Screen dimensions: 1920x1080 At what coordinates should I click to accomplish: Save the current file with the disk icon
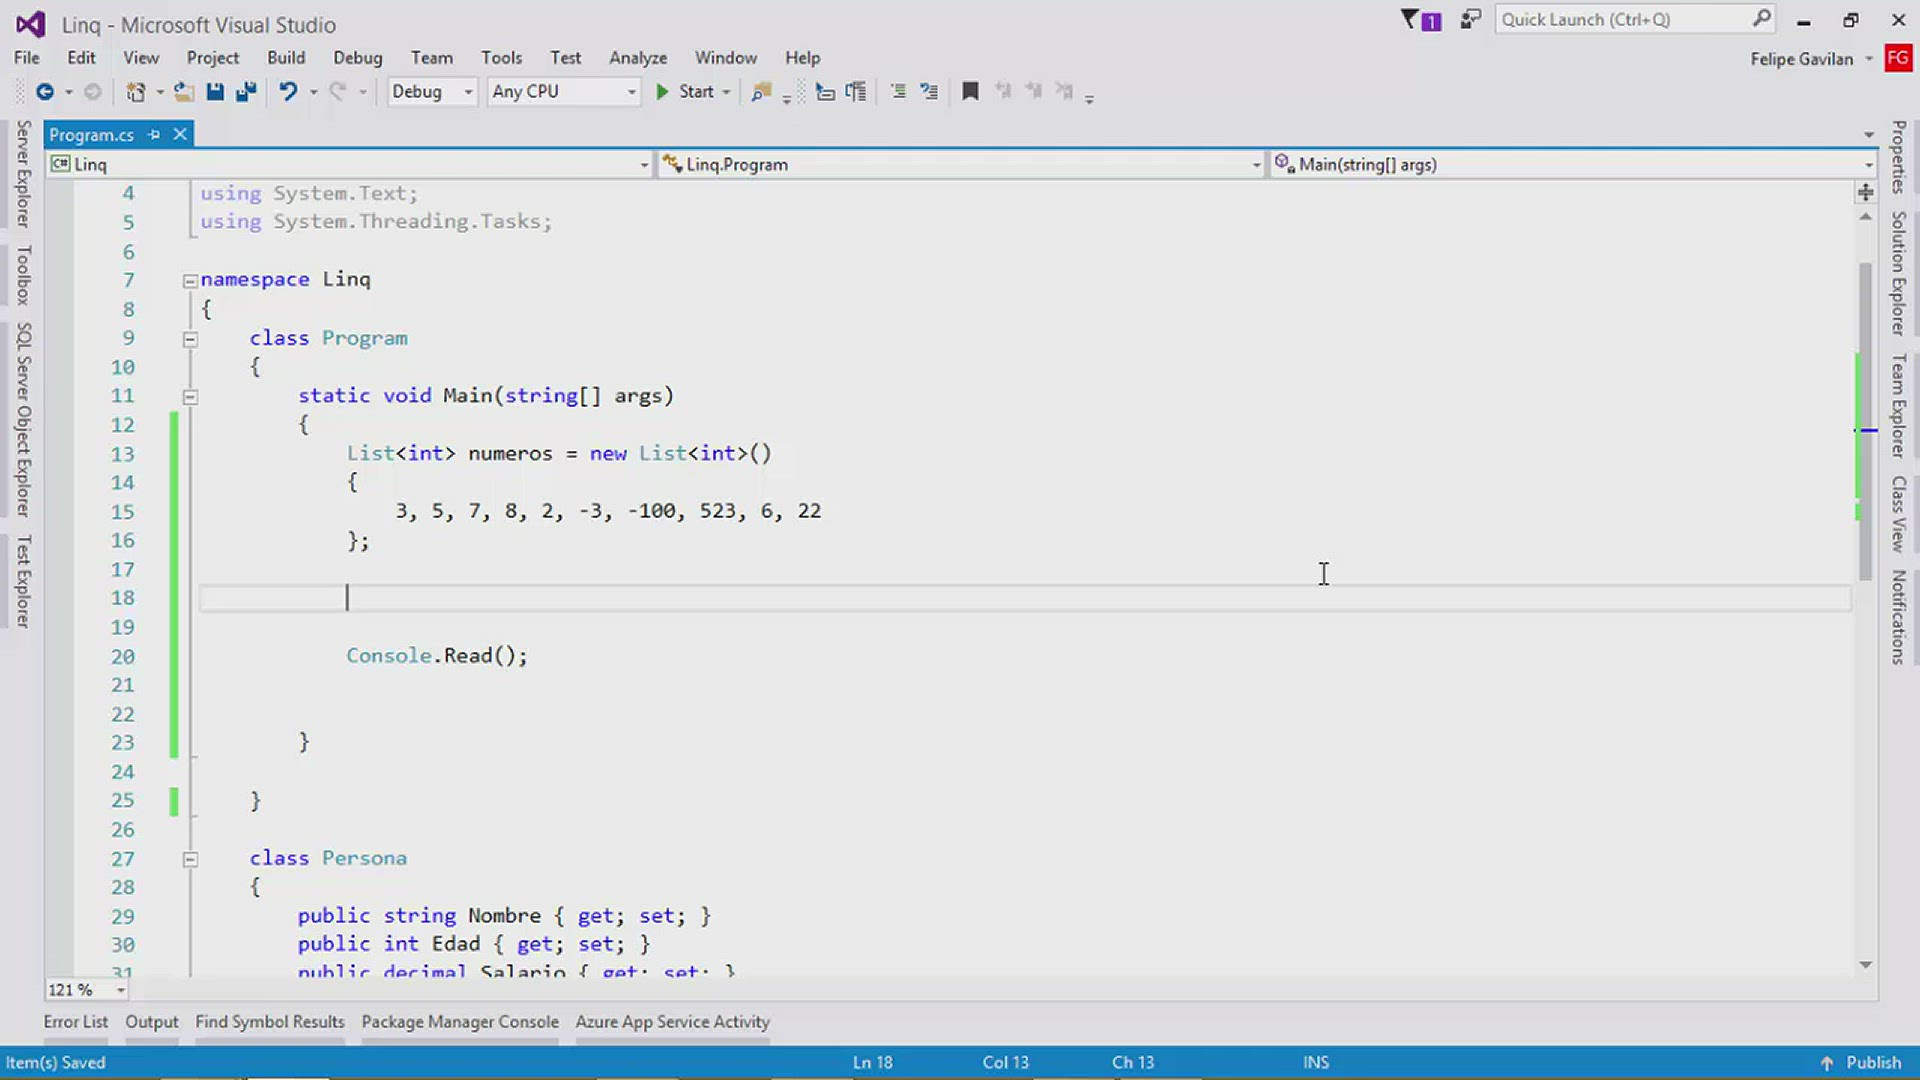215,92
